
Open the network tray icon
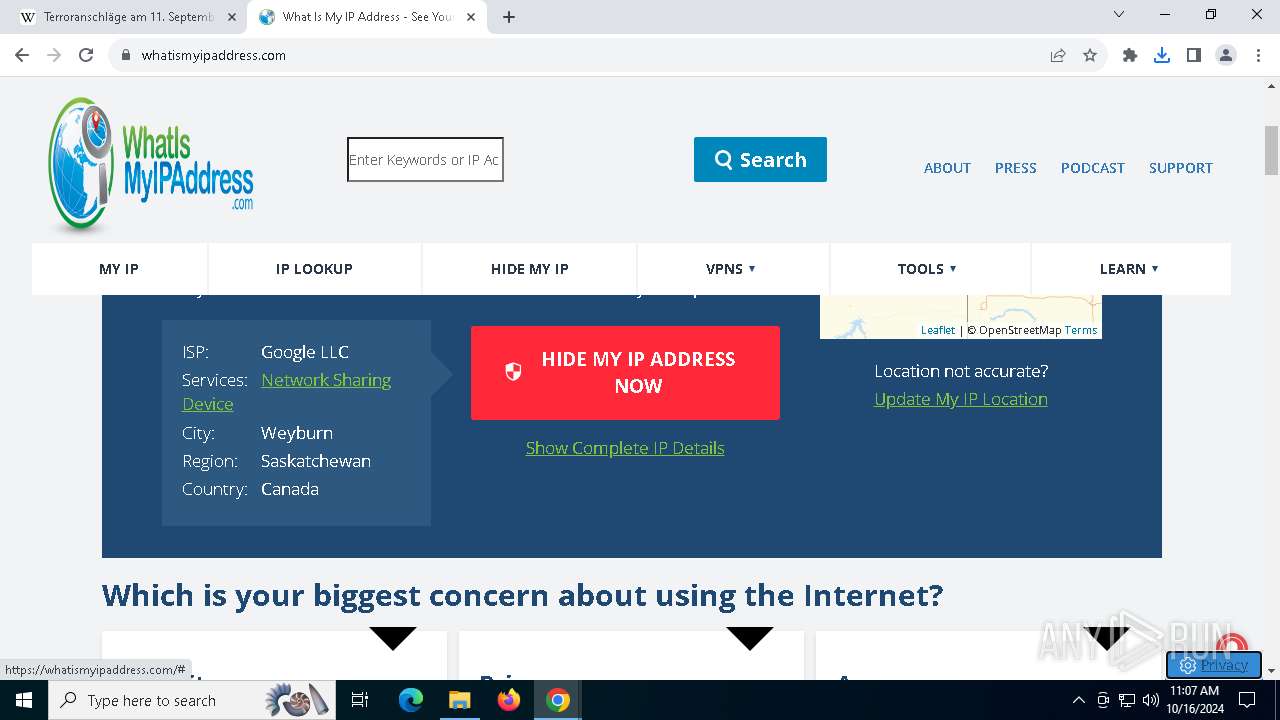tap(1127, 700)
